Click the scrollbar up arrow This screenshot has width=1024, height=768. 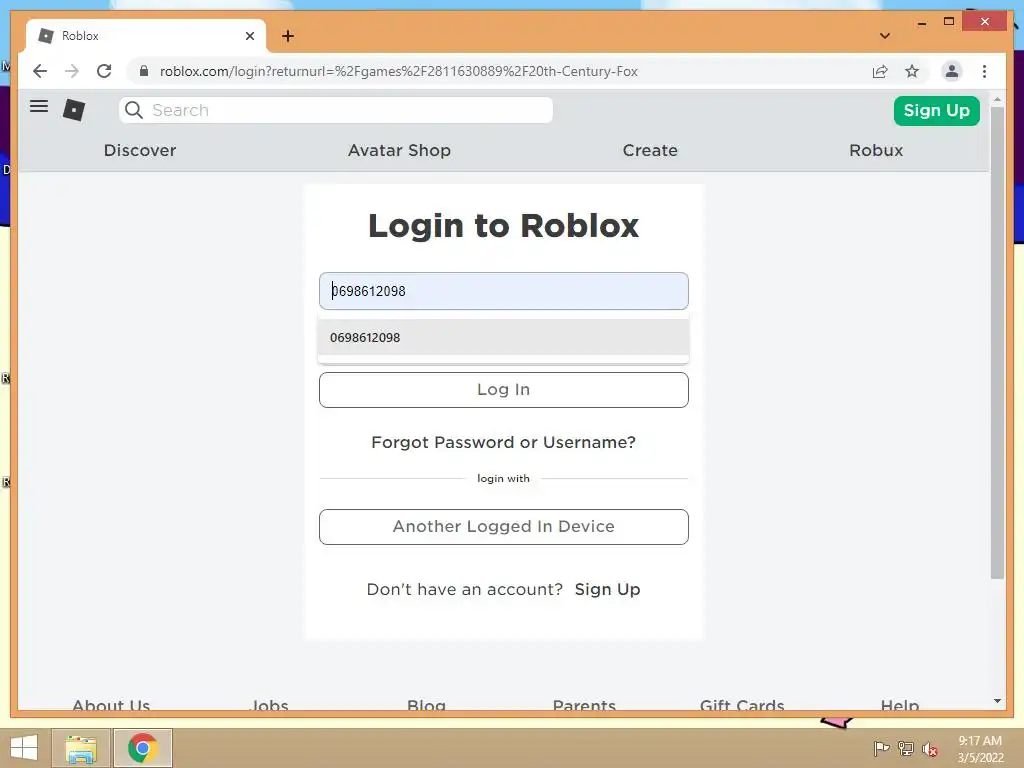point(997,100)
